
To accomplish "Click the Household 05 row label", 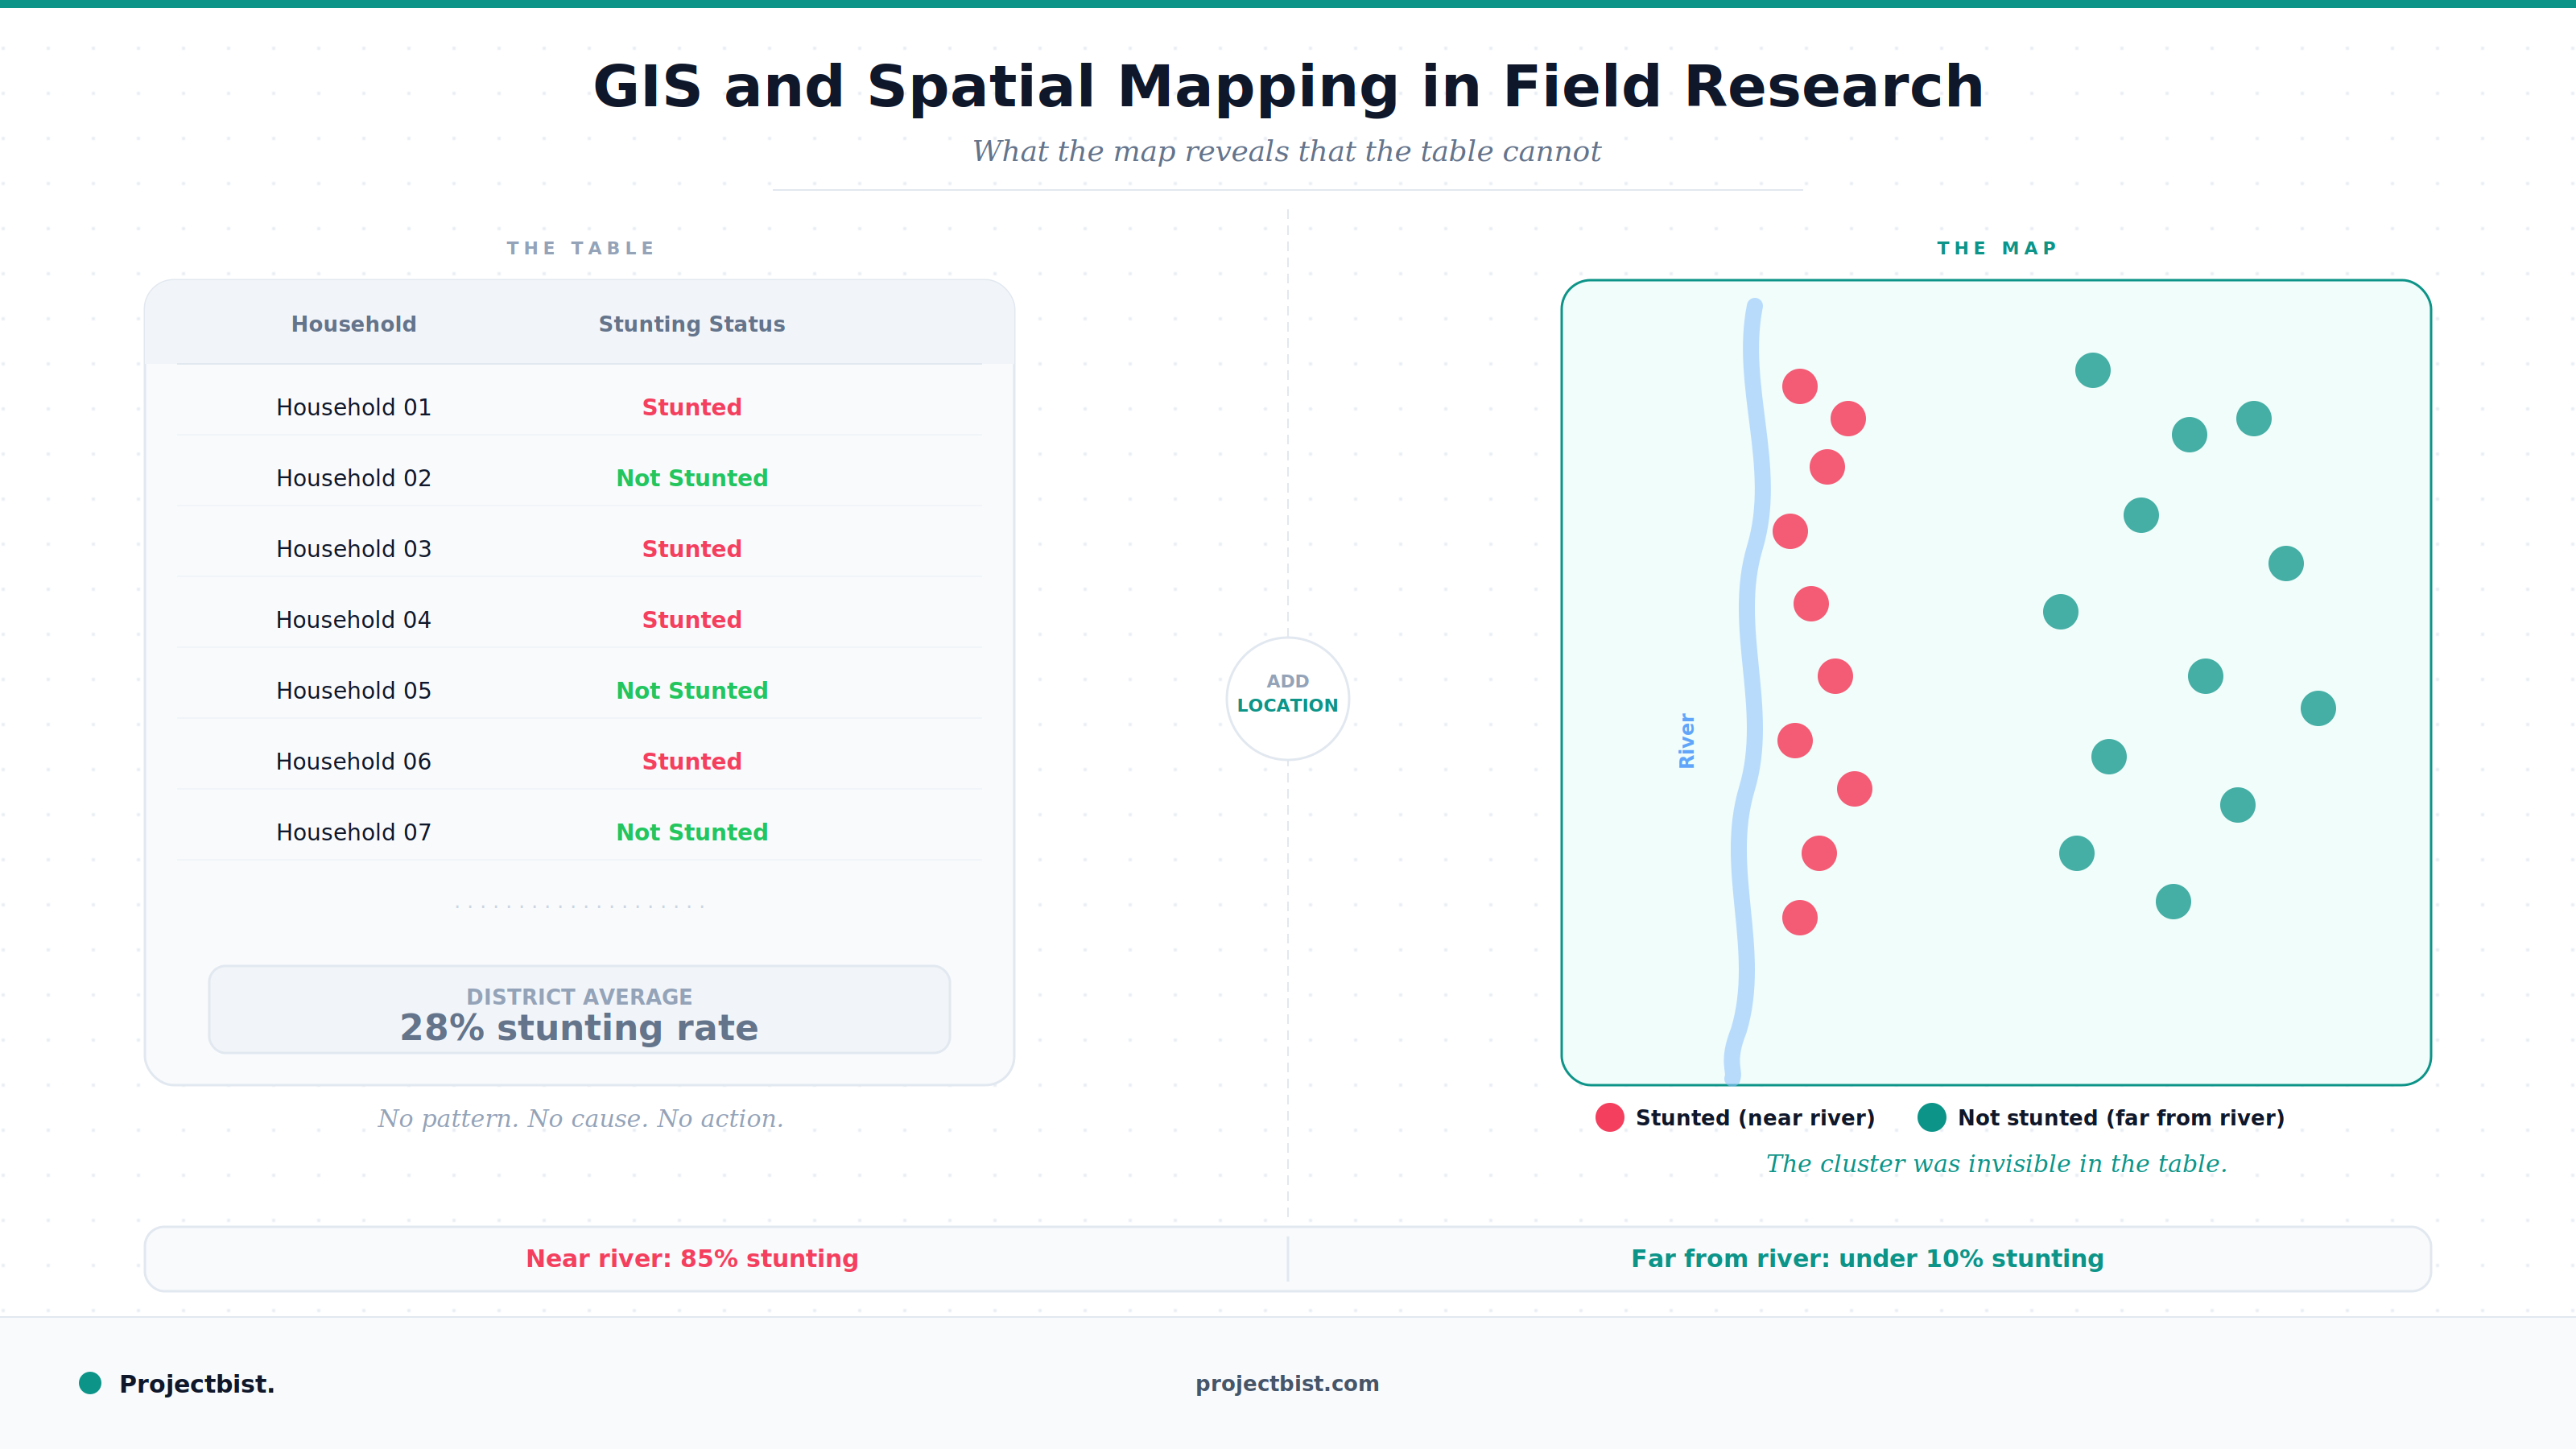I will click(x=354, y=691).
